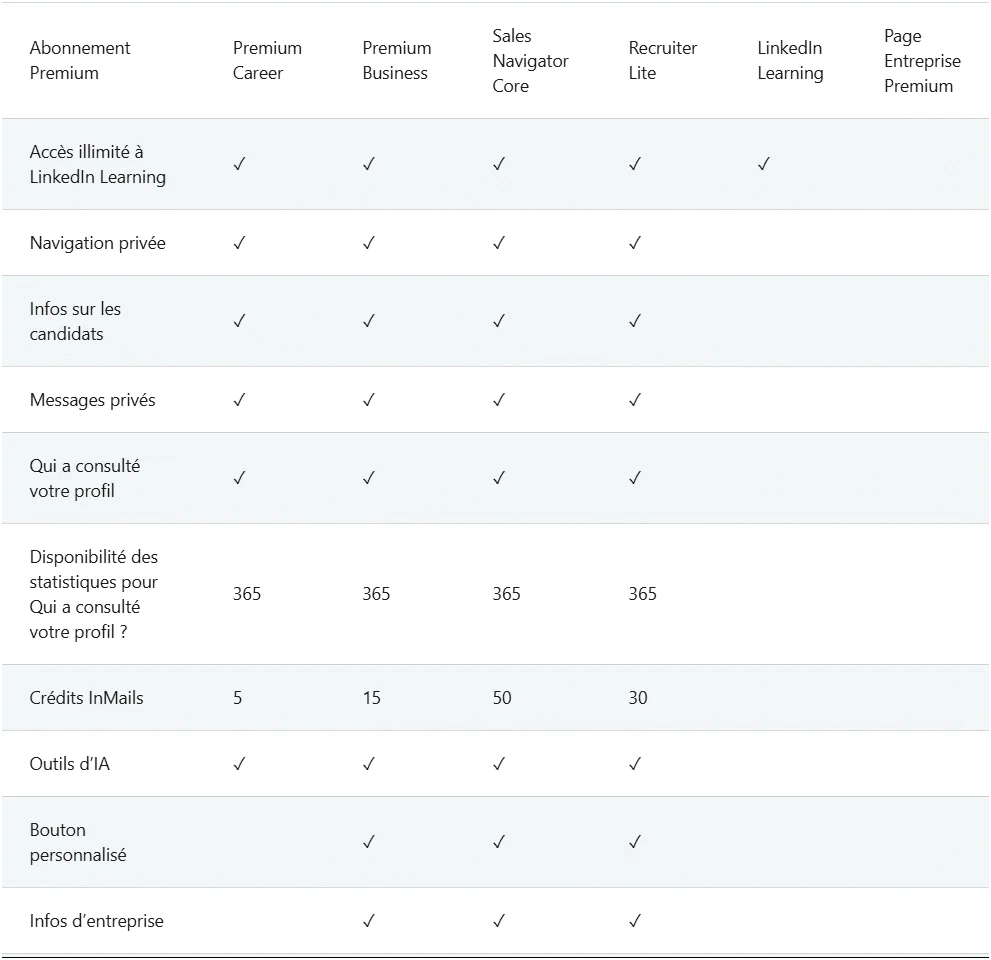Click Sales Navigator checkmark in Messages privés row
The width and height of the screenshot is (991, 960).
(499, 400)
